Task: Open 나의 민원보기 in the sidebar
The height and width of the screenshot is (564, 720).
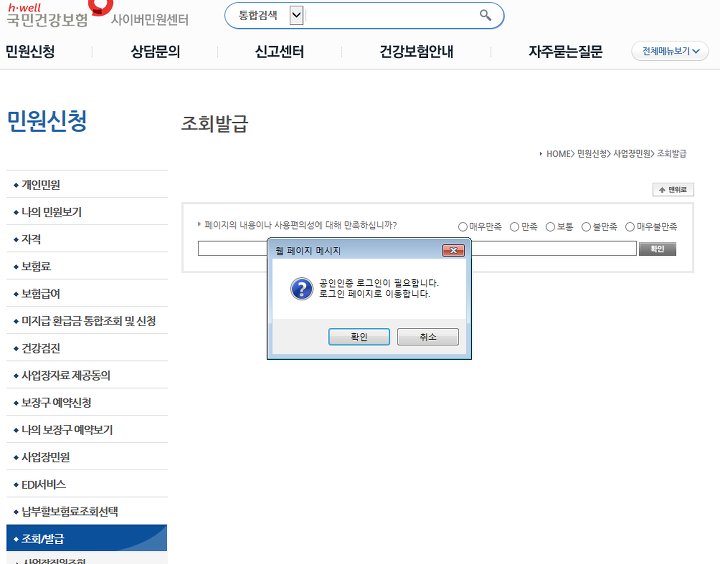Action: (x=87, y=212)
